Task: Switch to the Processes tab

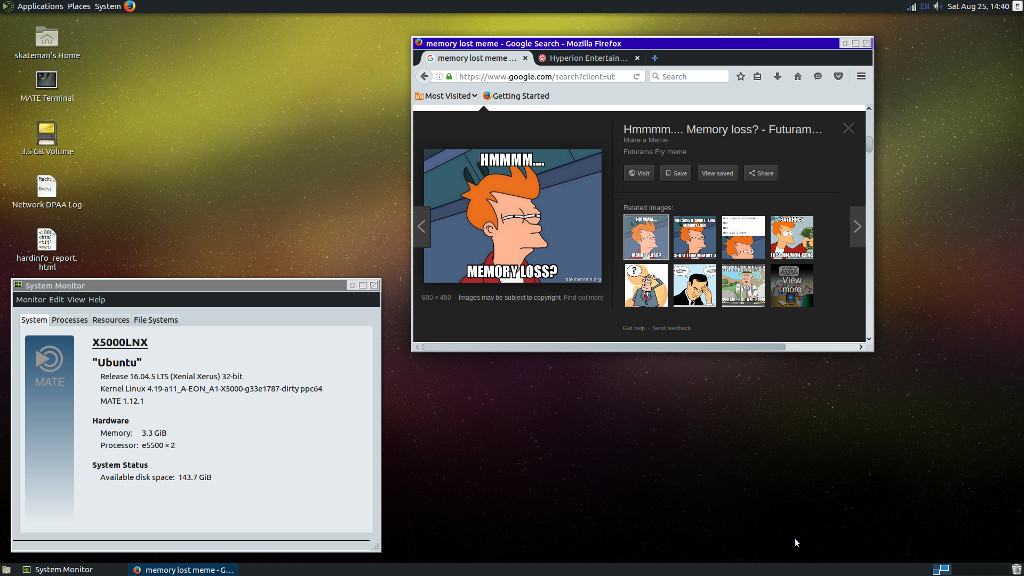Action: [69, 320]
